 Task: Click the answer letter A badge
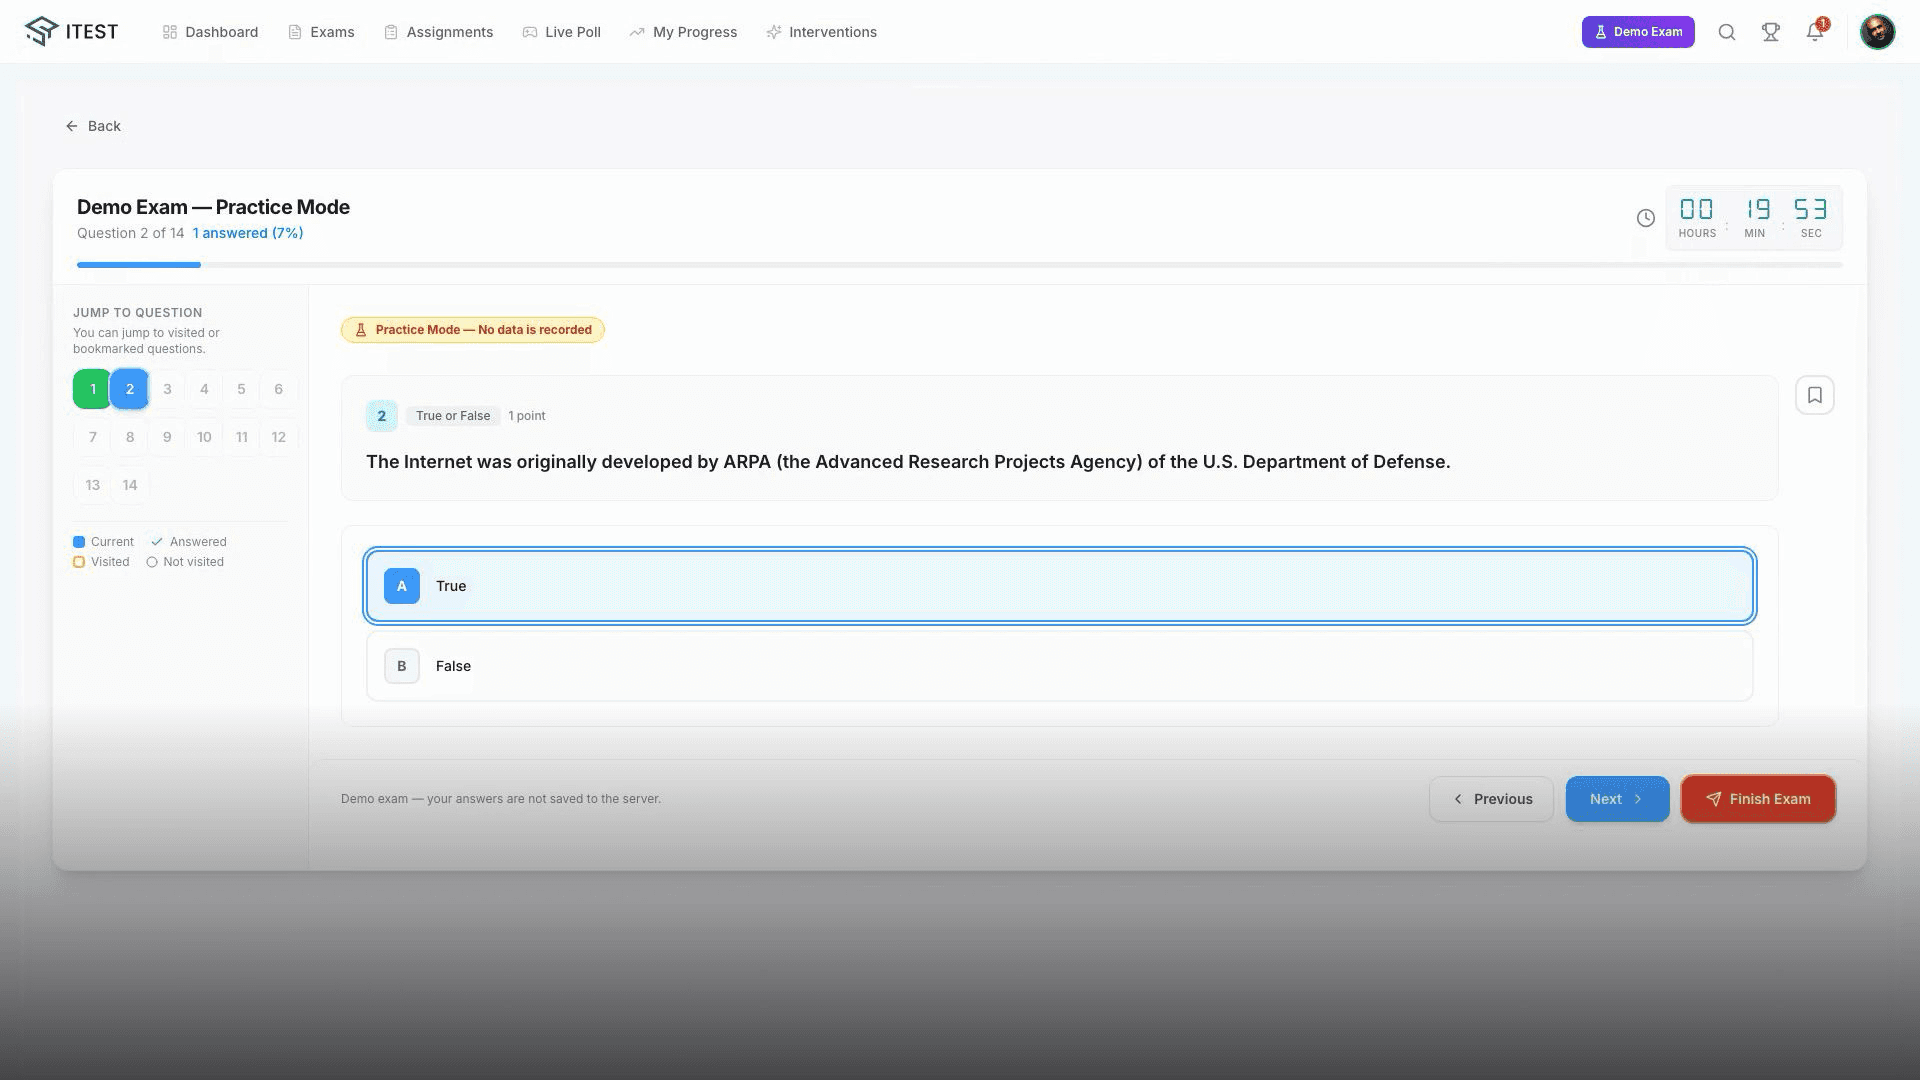pyautogui.click(x=402, y=586)
